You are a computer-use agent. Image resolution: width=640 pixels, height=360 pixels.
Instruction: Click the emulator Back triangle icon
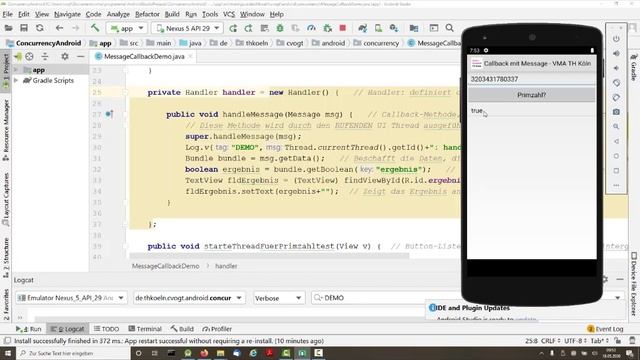pos(616,141)
